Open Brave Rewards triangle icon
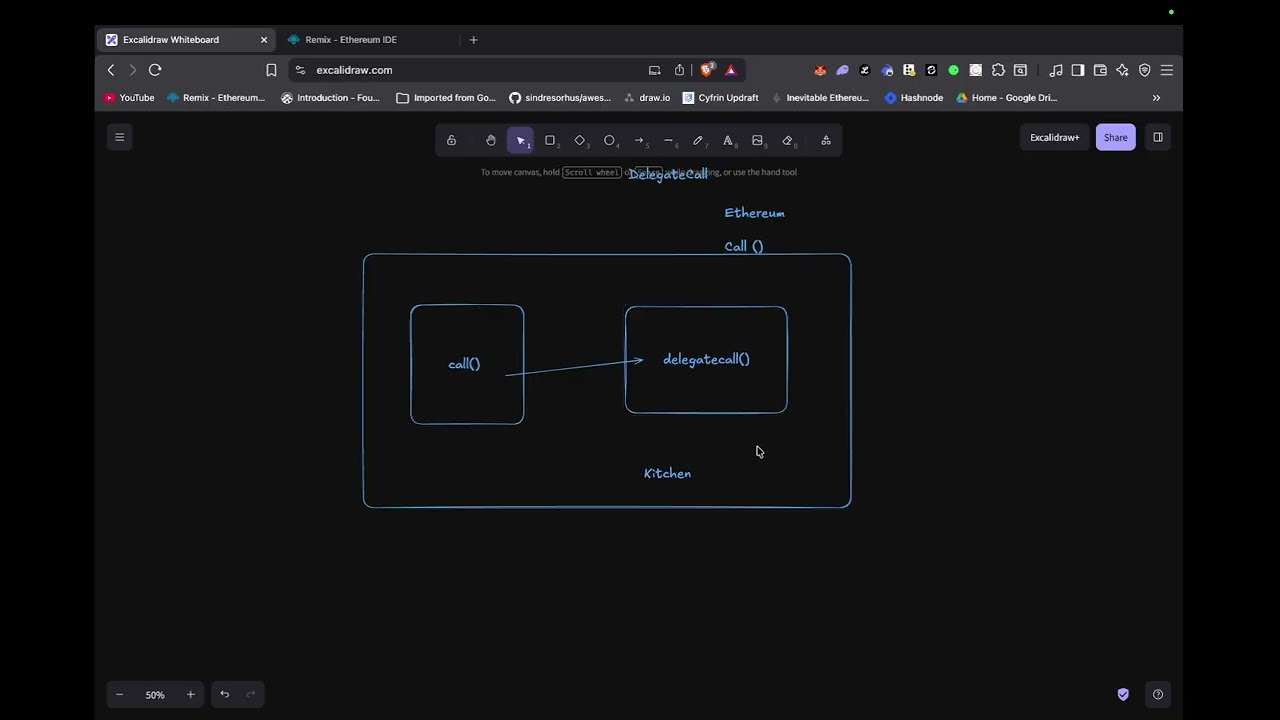The image size is (1280, 720). pyautogui.click(x=731, y=70)
